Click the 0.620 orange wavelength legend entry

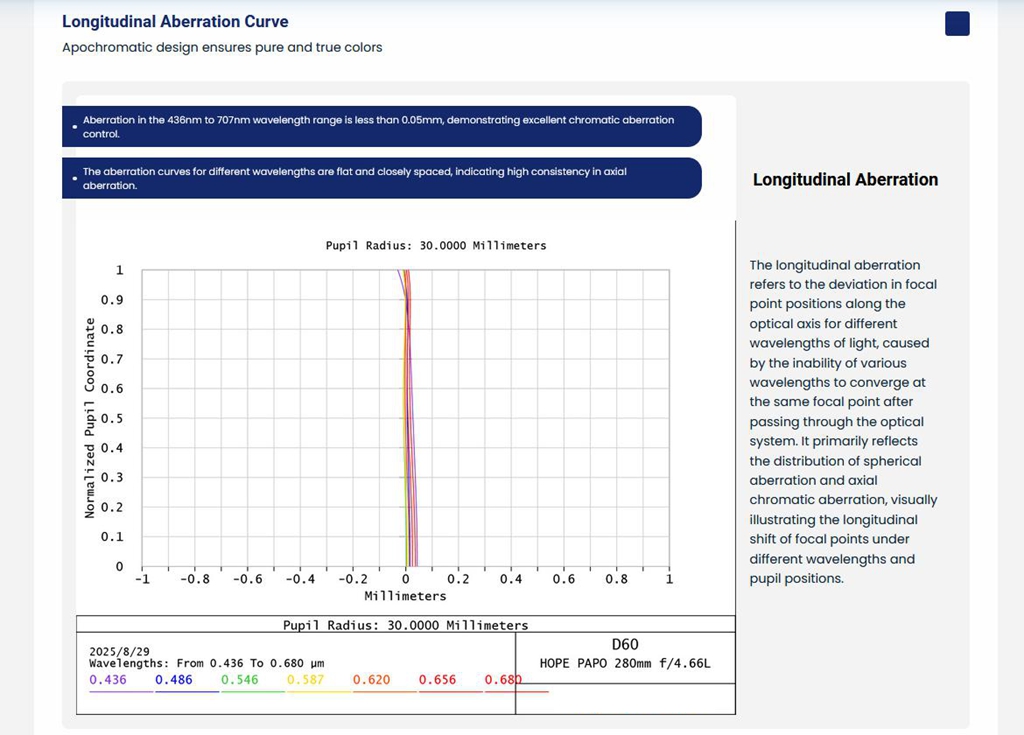(x=371, y=680)
